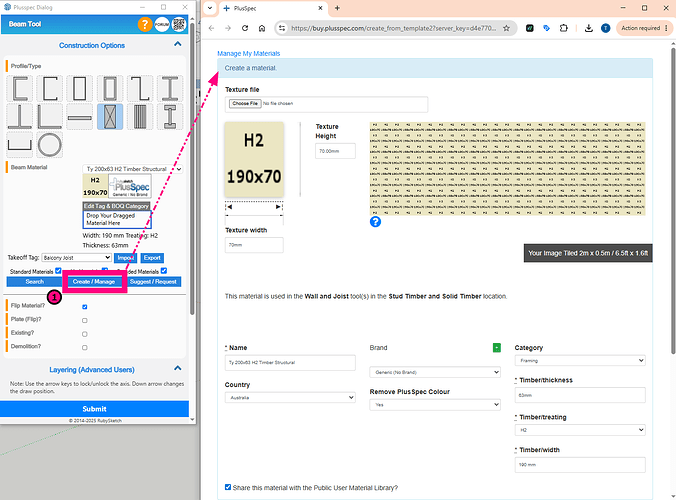Select the solid timber crossed-box profile

[110, 116]
